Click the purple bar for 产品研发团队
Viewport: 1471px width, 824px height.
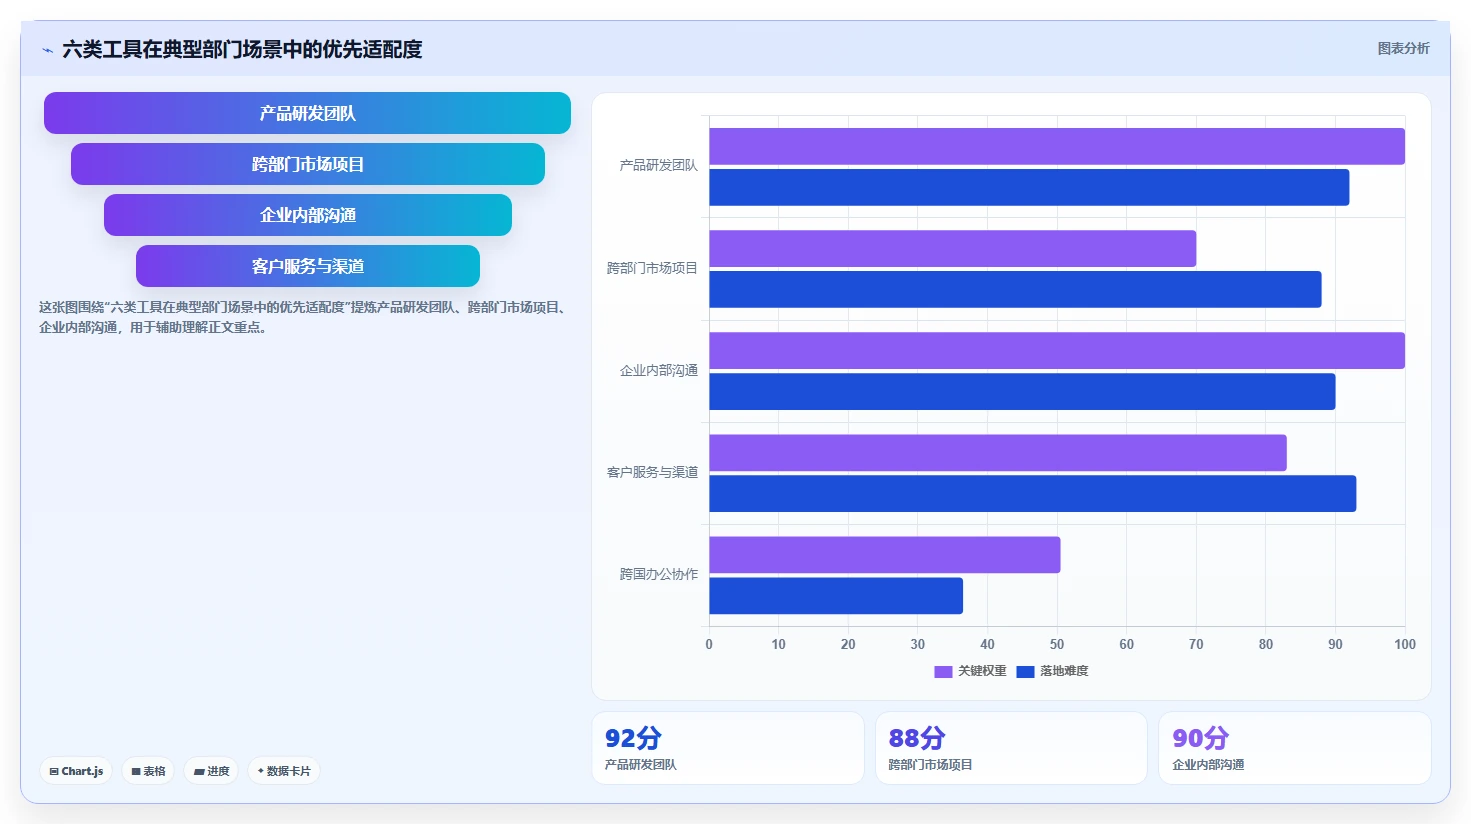tap(1057, 146)
